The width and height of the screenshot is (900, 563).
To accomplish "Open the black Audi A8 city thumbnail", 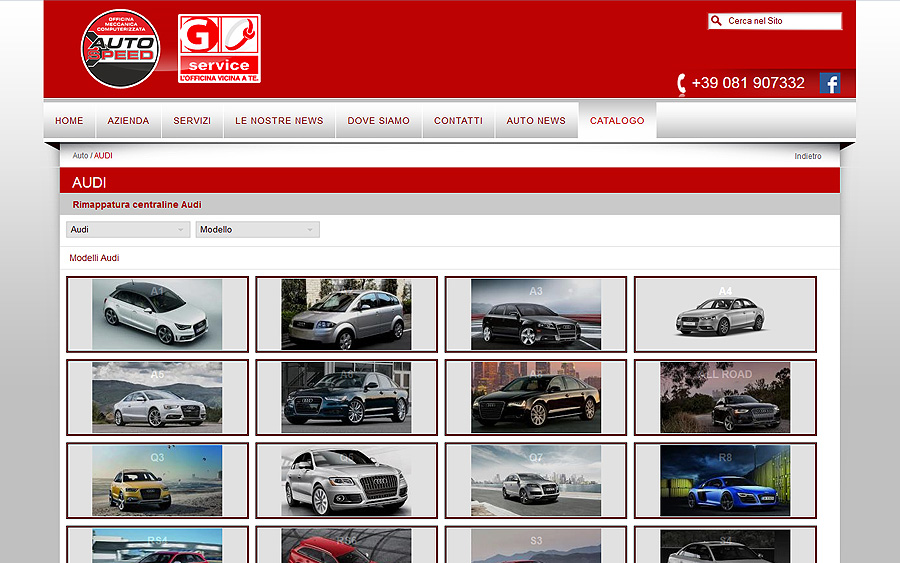I will click(536, 398).
